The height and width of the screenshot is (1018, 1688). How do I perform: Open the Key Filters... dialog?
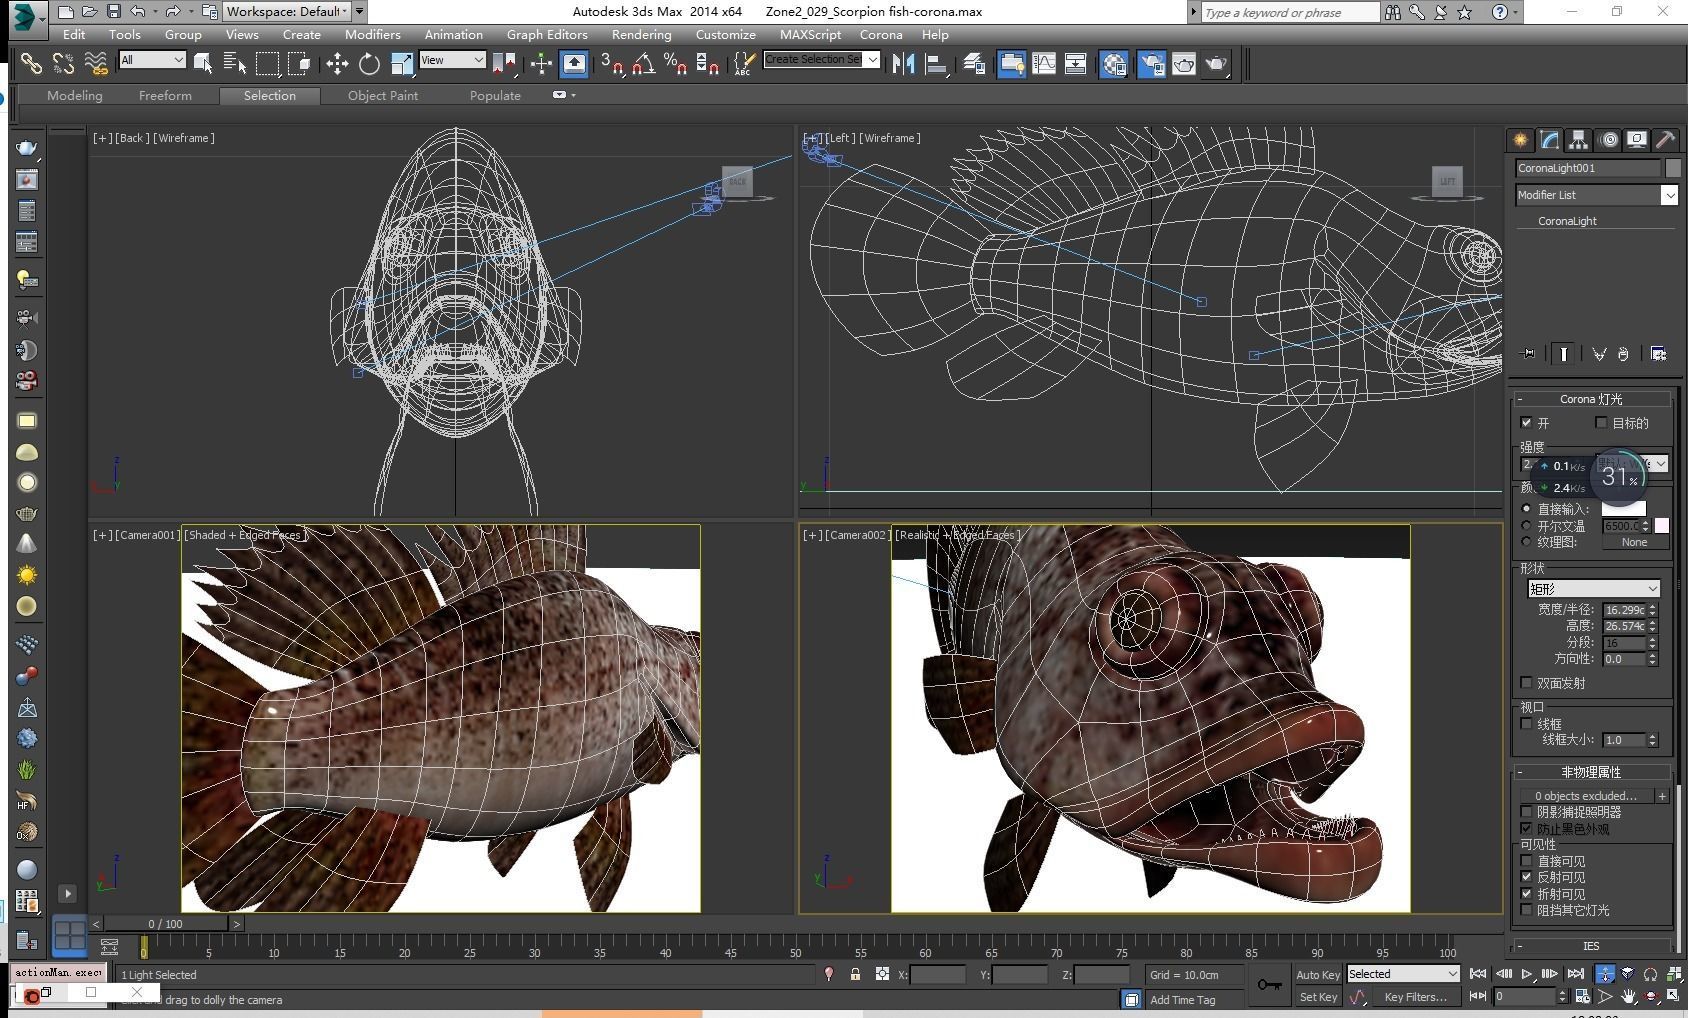click(x=1415, y=997)
